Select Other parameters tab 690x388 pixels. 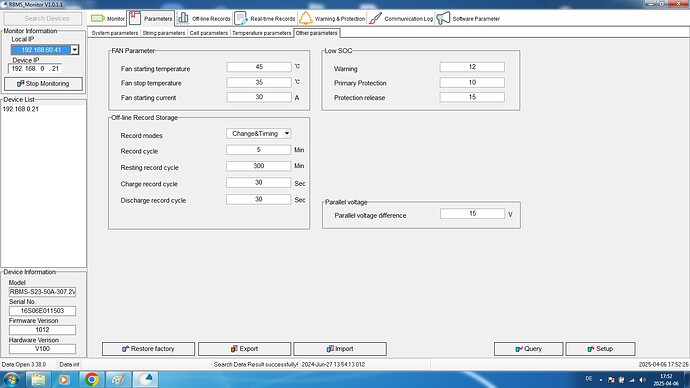(x=316, y=33)
